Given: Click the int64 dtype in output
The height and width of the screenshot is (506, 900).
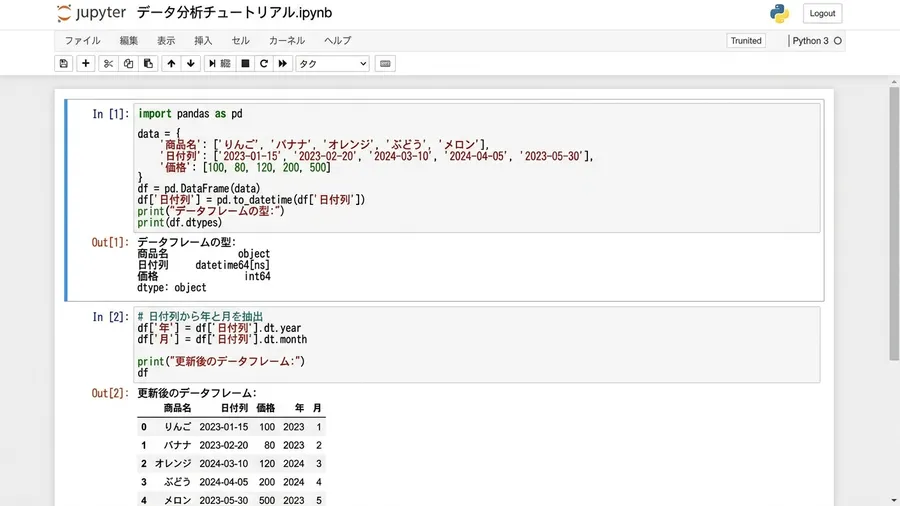Looking at the screenshot, I should point(257,277).
